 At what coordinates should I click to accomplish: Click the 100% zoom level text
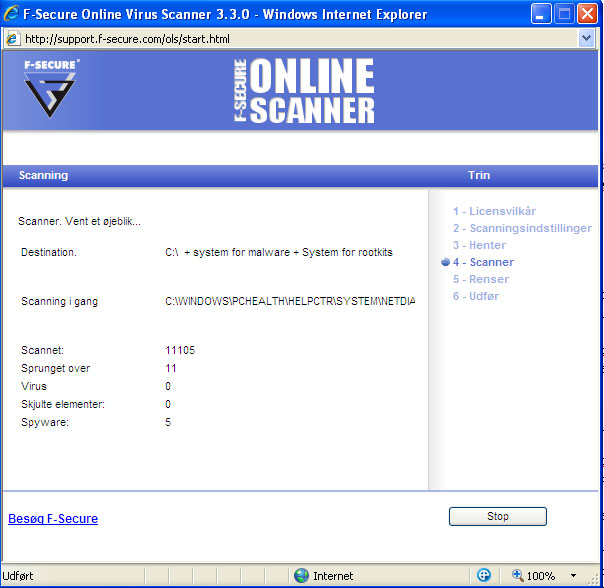click(540, 576)
